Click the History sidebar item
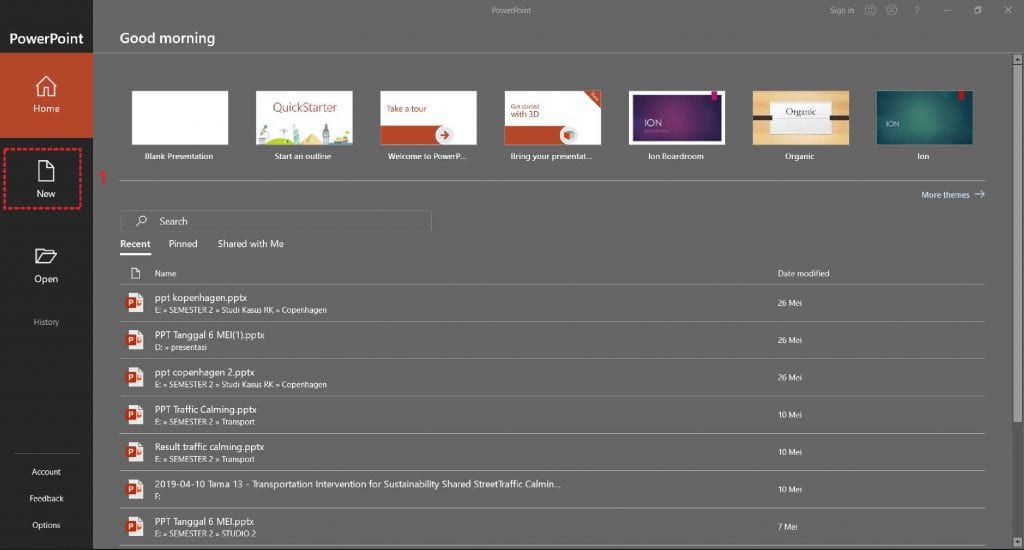This screenshot has height=550, width=1024. 46,322
